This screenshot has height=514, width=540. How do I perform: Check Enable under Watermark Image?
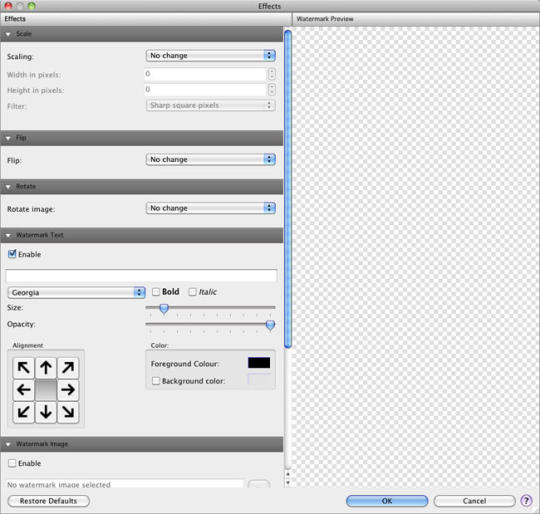pyautogui.click(x=12, y=463)
